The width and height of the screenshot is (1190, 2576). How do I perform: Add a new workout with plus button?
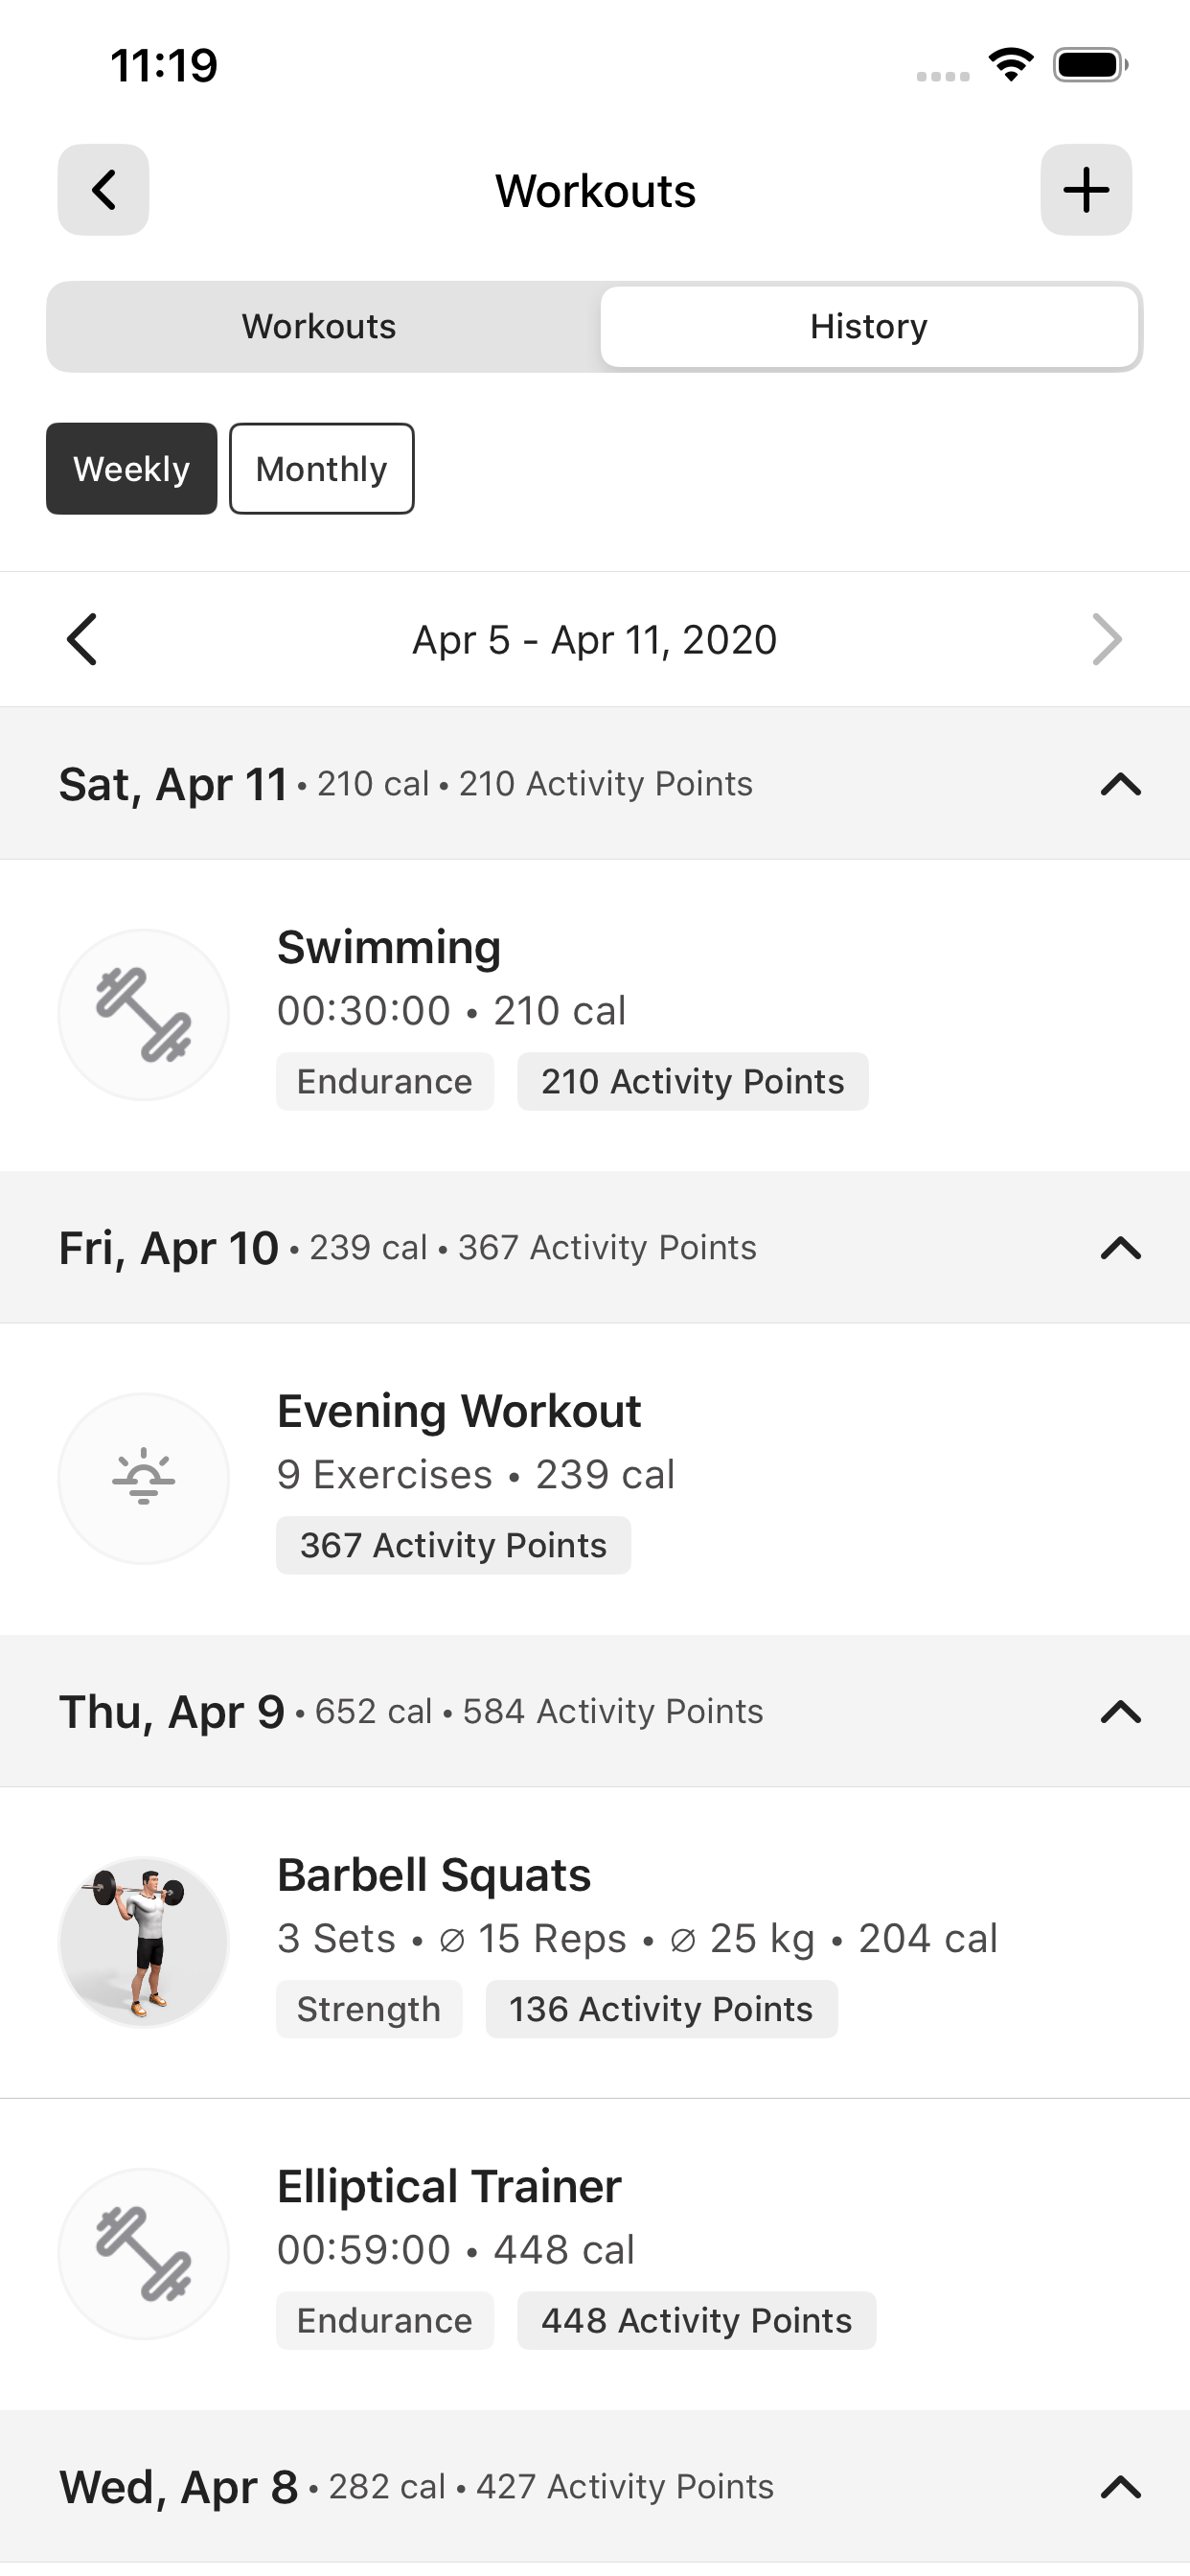coord(1086,190)
